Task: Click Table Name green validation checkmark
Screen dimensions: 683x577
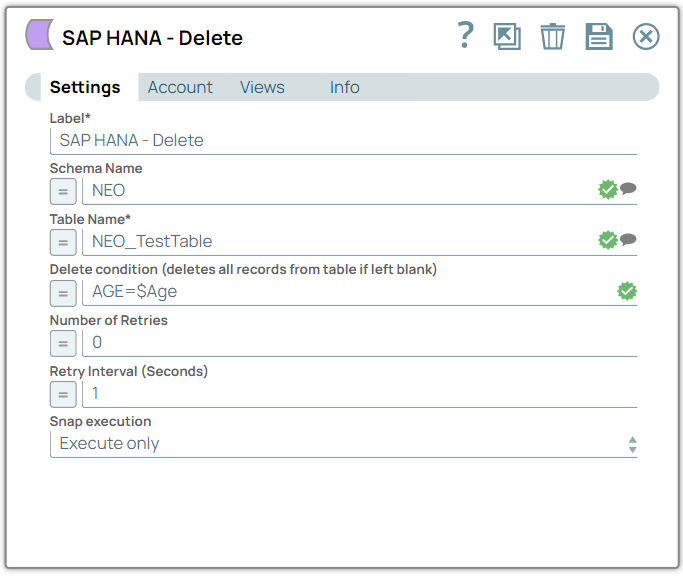Action: click(x=608, y=240)
